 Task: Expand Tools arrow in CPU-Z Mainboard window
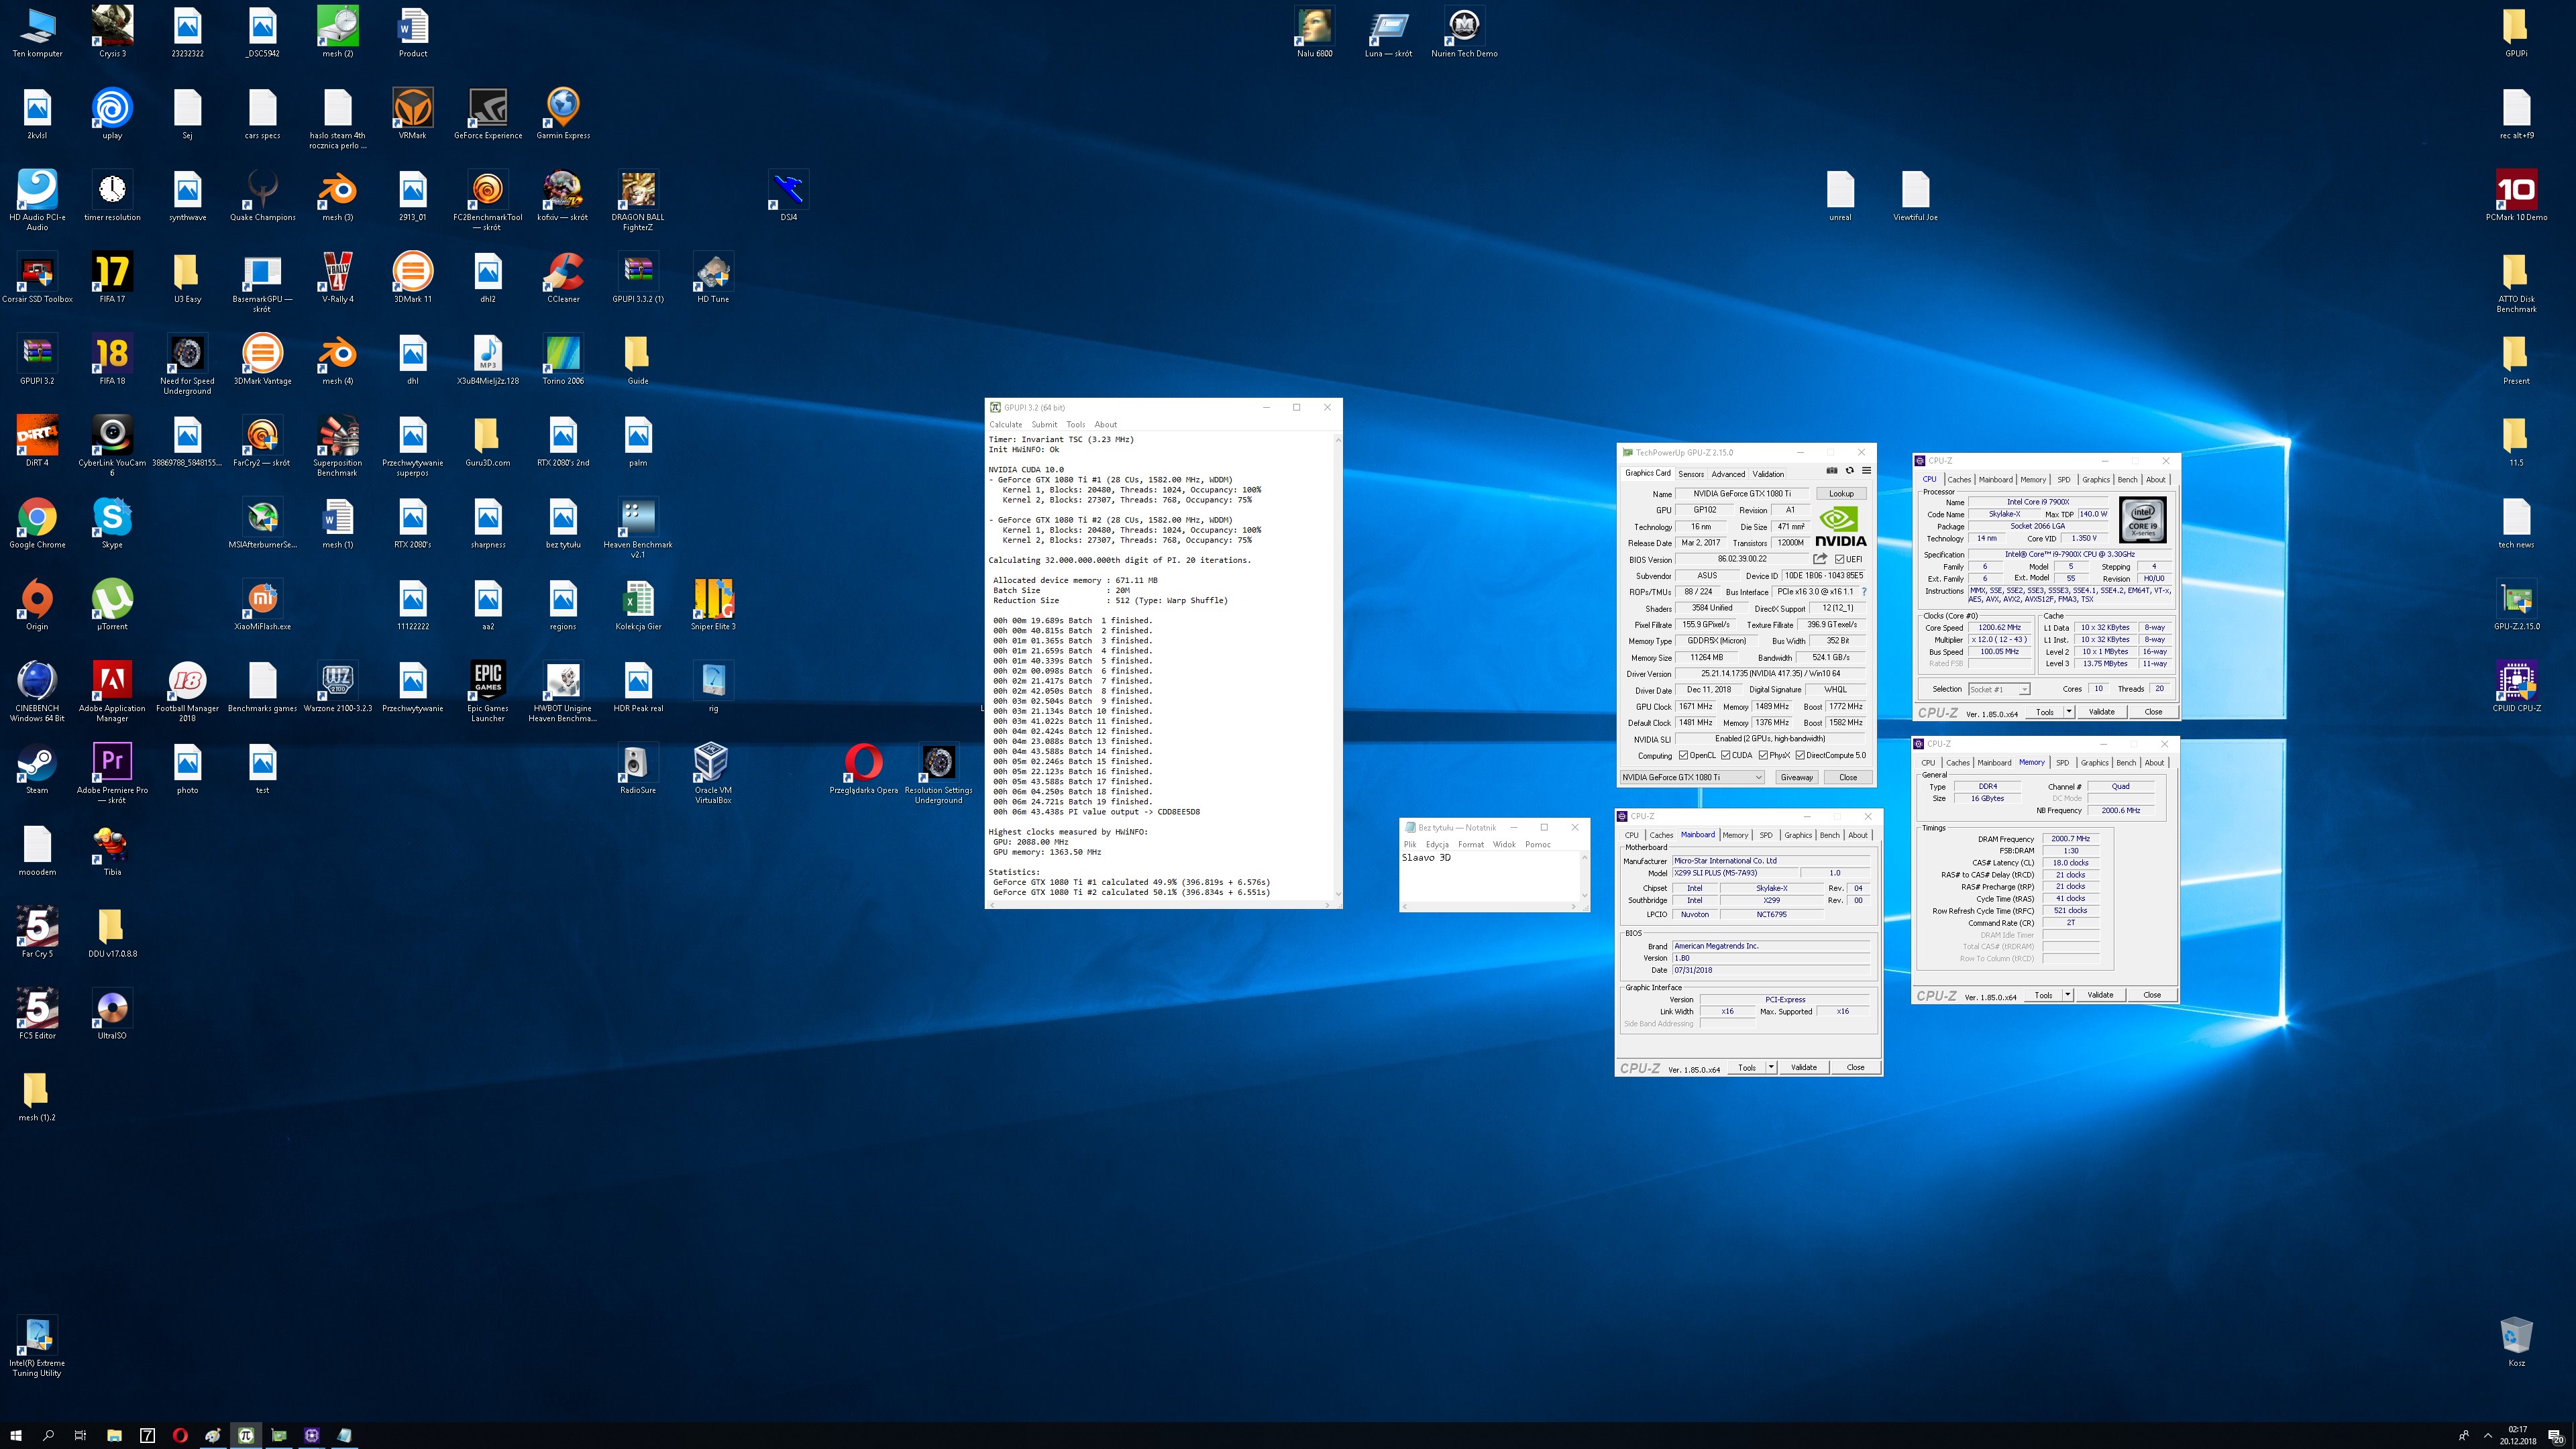[1771, 1067]
